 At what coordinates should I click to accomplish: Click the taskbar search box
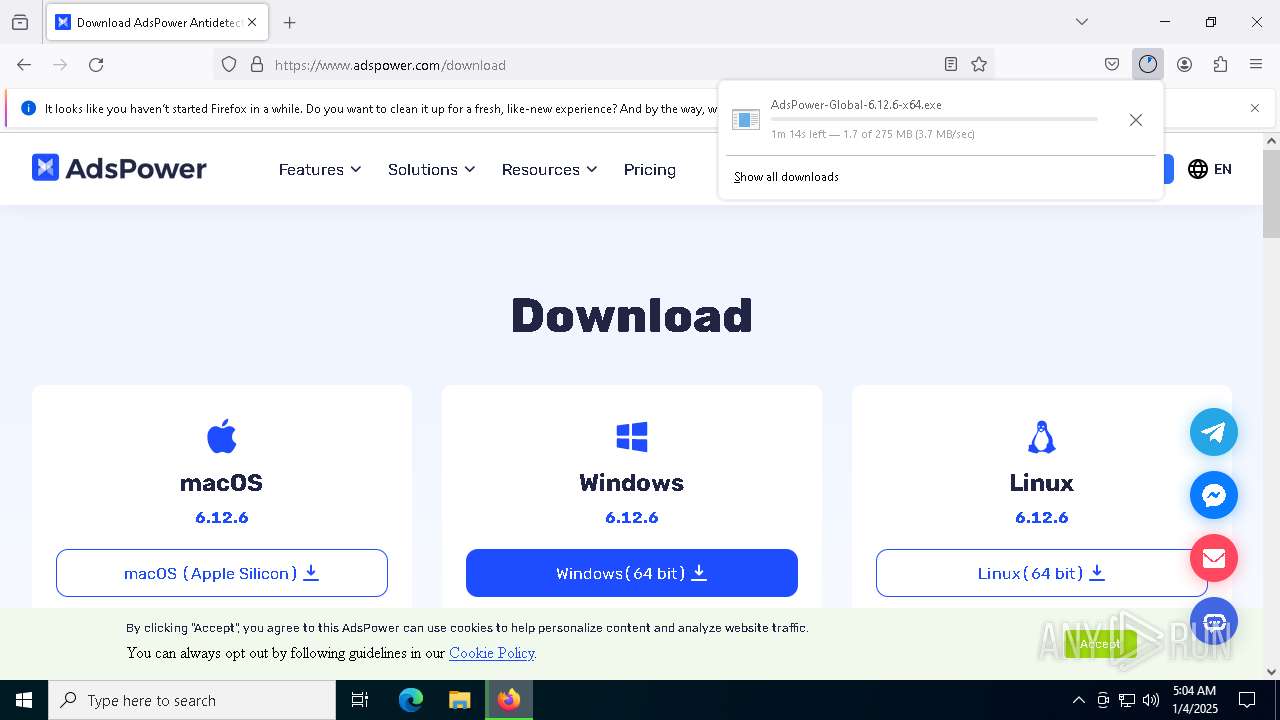[x=192, y=700]
